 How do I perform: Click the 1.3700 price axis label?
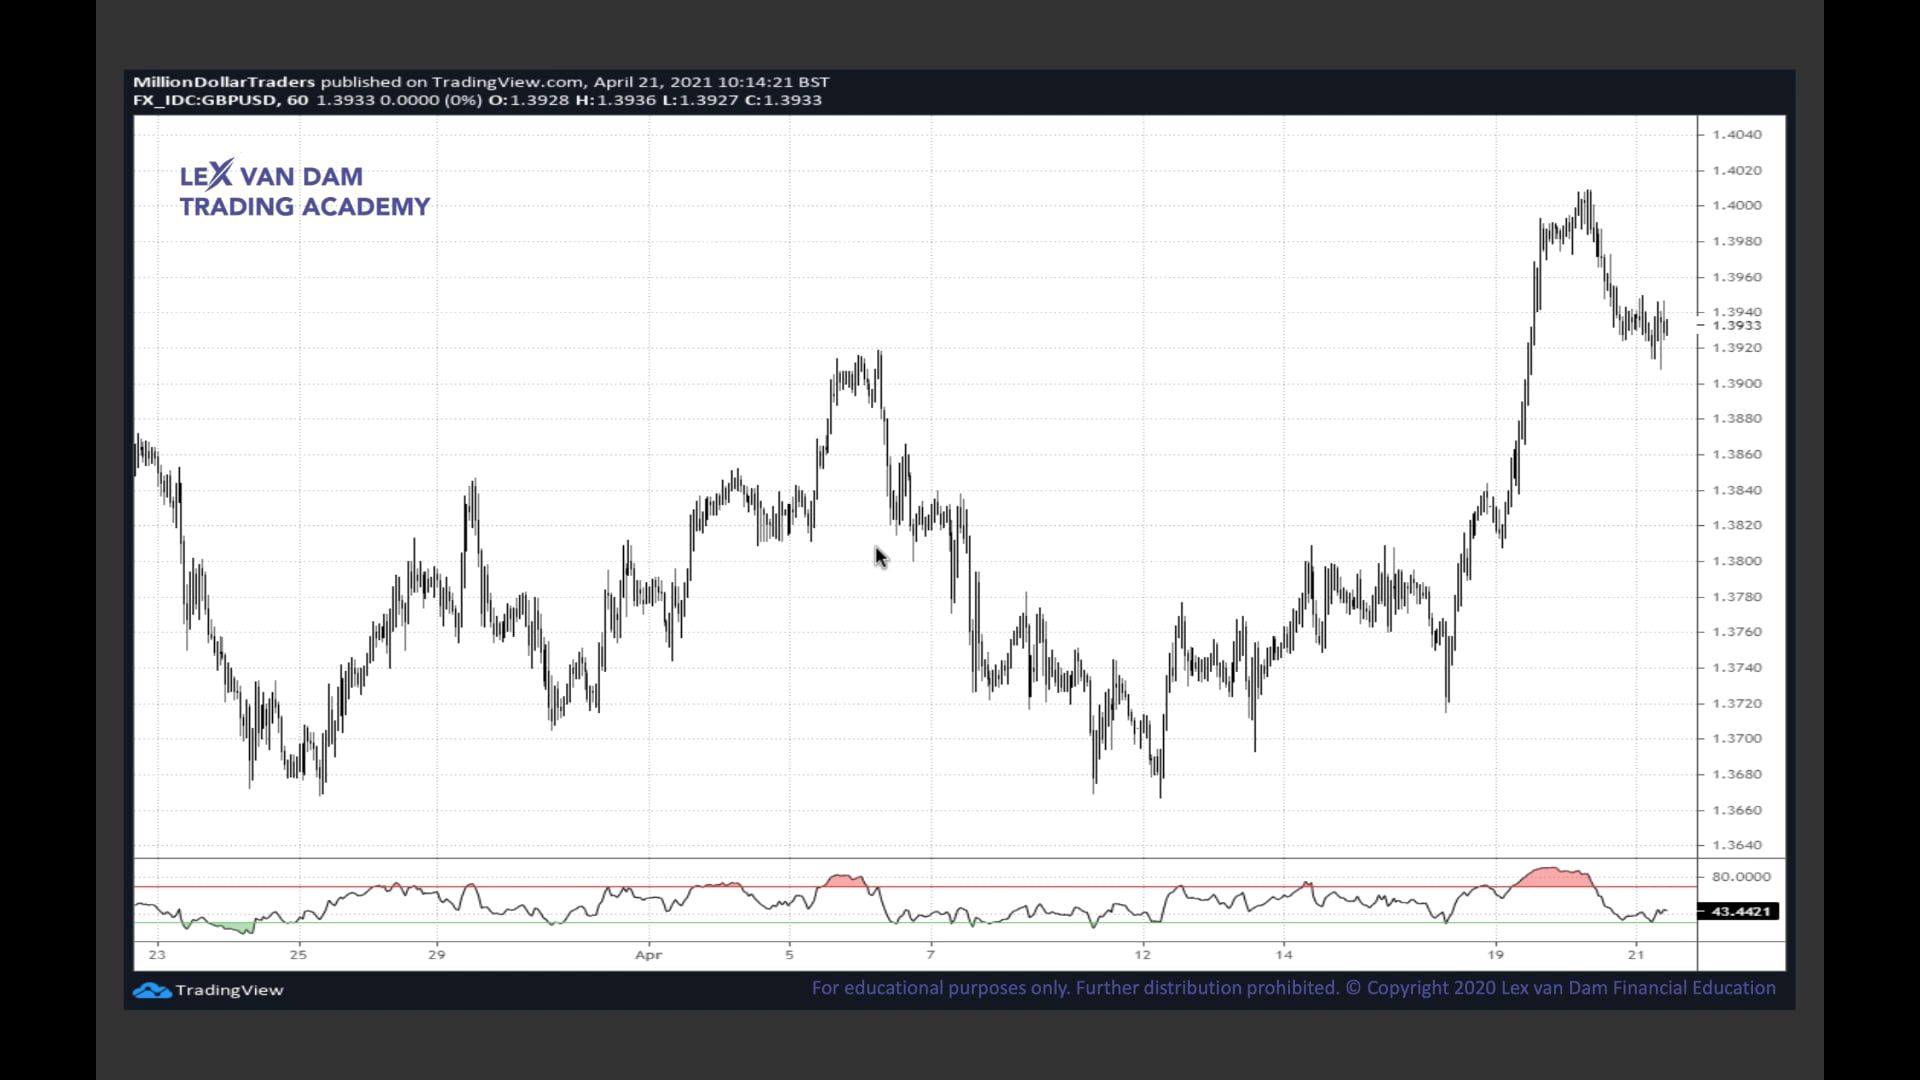(x=1736, y=739)
